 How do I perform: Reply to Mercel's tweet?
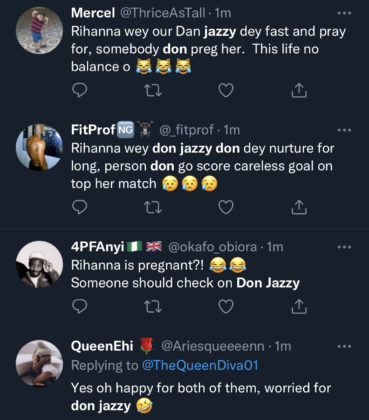tap(79, 90)
